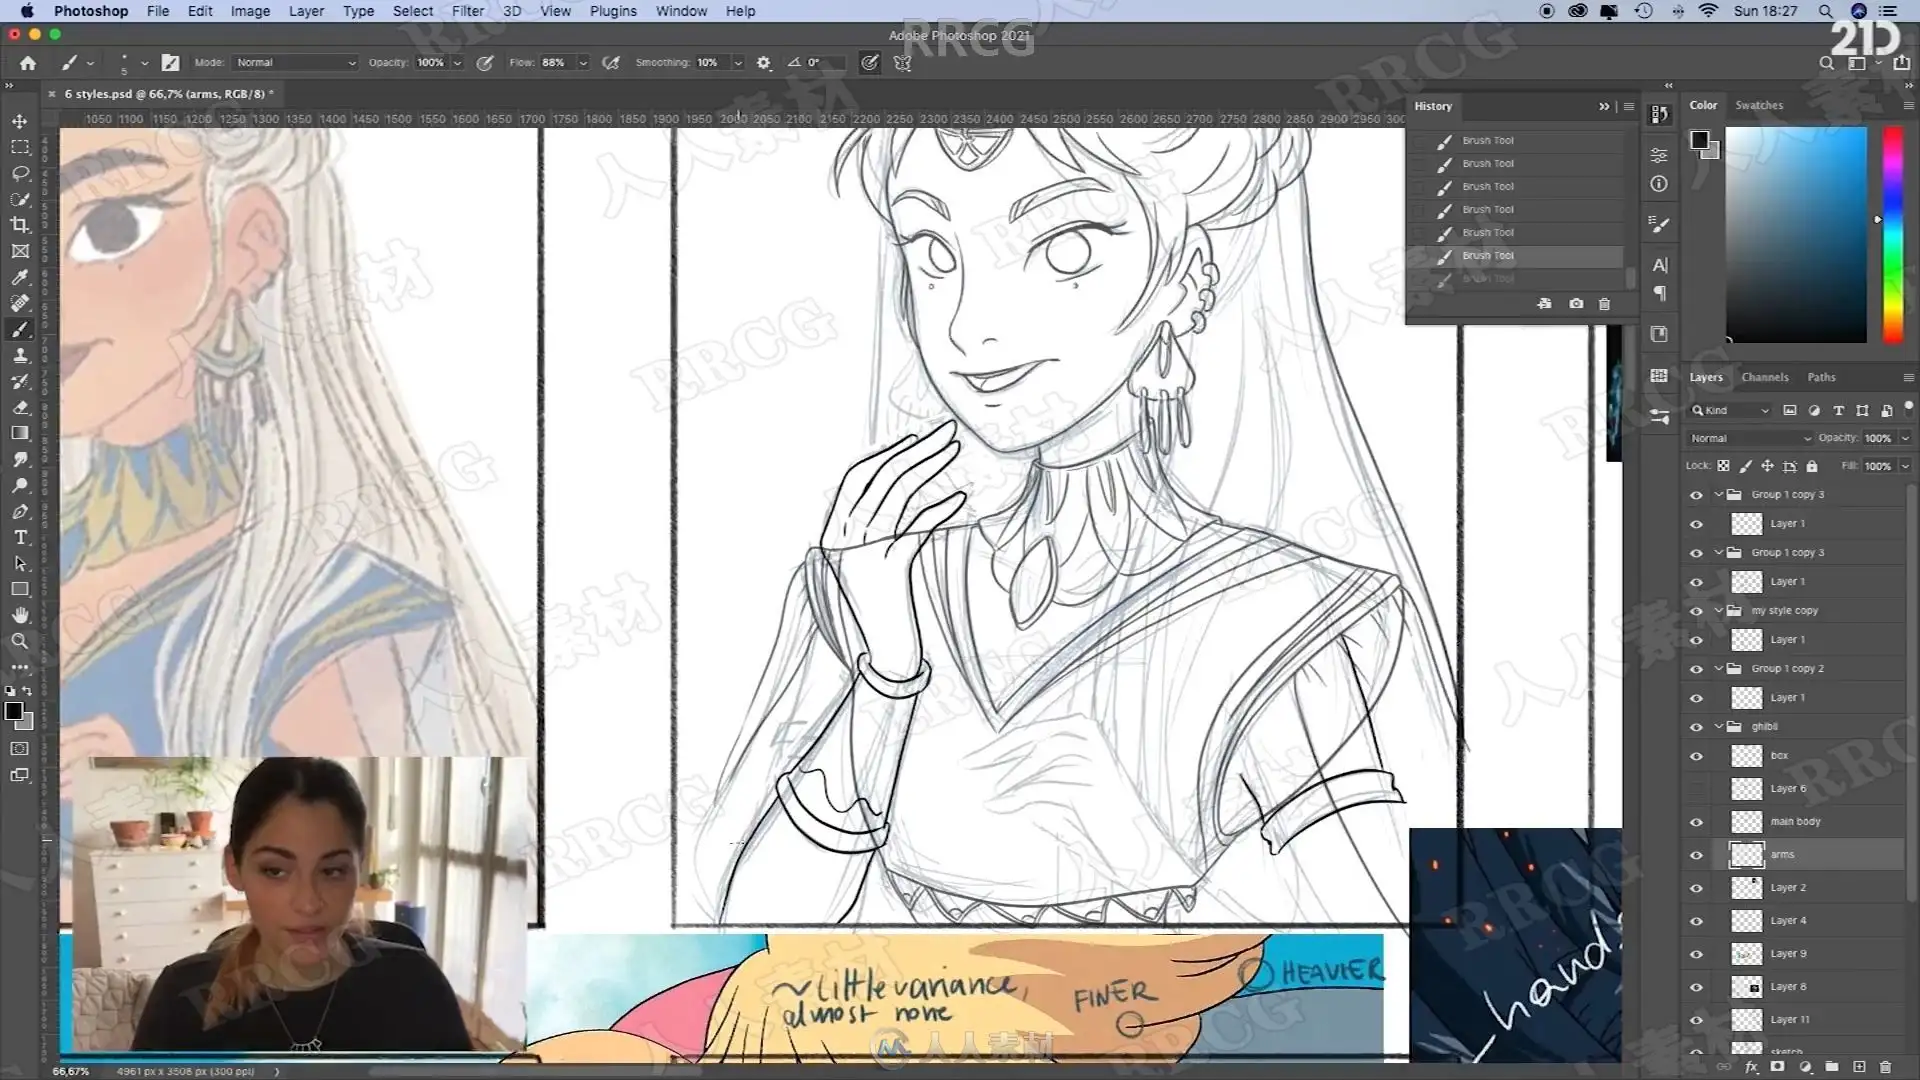The height and width of the screenshot is (1080, 1920).
Task: Pick a color in the Color panel field
Action: (x=1796, y=235)
